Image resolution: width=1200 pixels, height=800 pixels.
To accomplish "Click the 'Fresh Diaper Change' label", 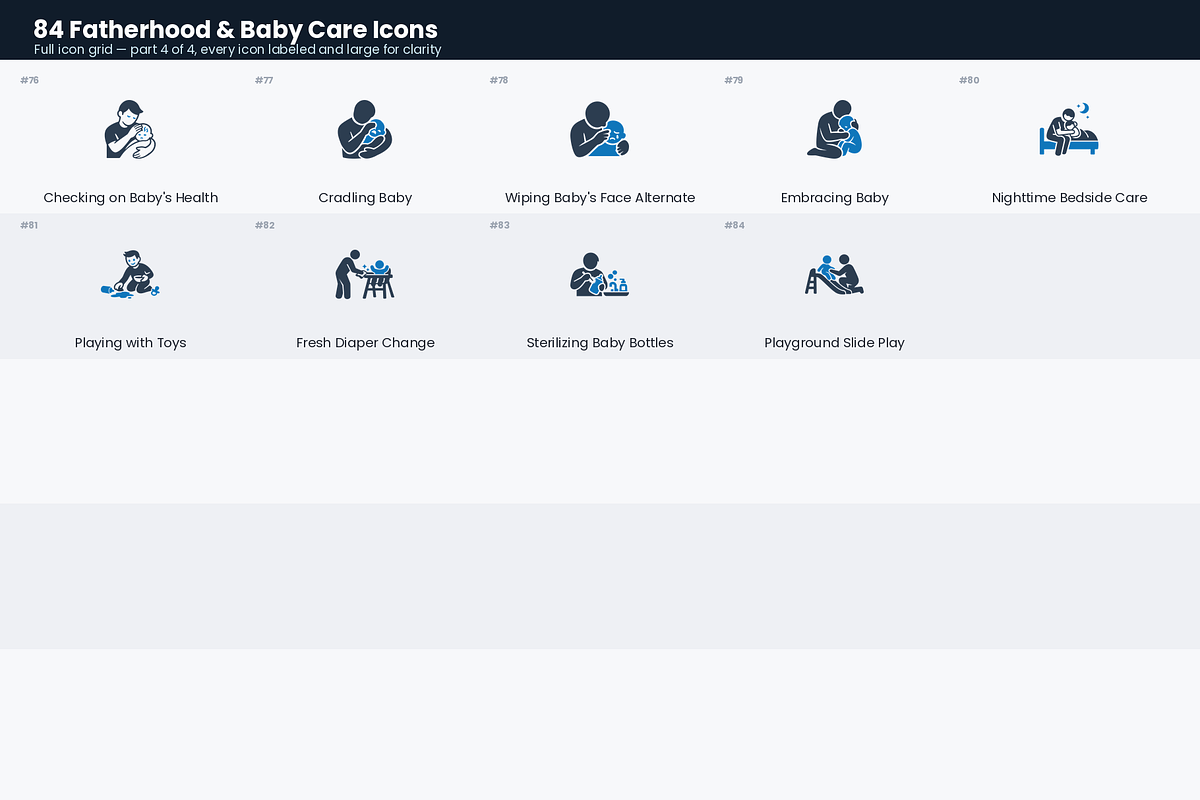I will (x=365, y=343).
